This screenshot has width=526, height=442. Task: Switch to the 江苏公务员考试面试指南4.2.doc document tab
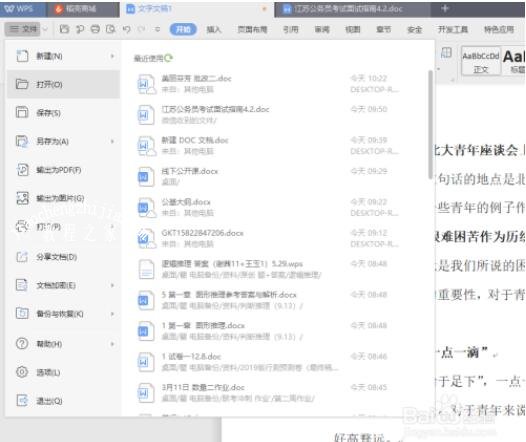(x=353, y=9)
